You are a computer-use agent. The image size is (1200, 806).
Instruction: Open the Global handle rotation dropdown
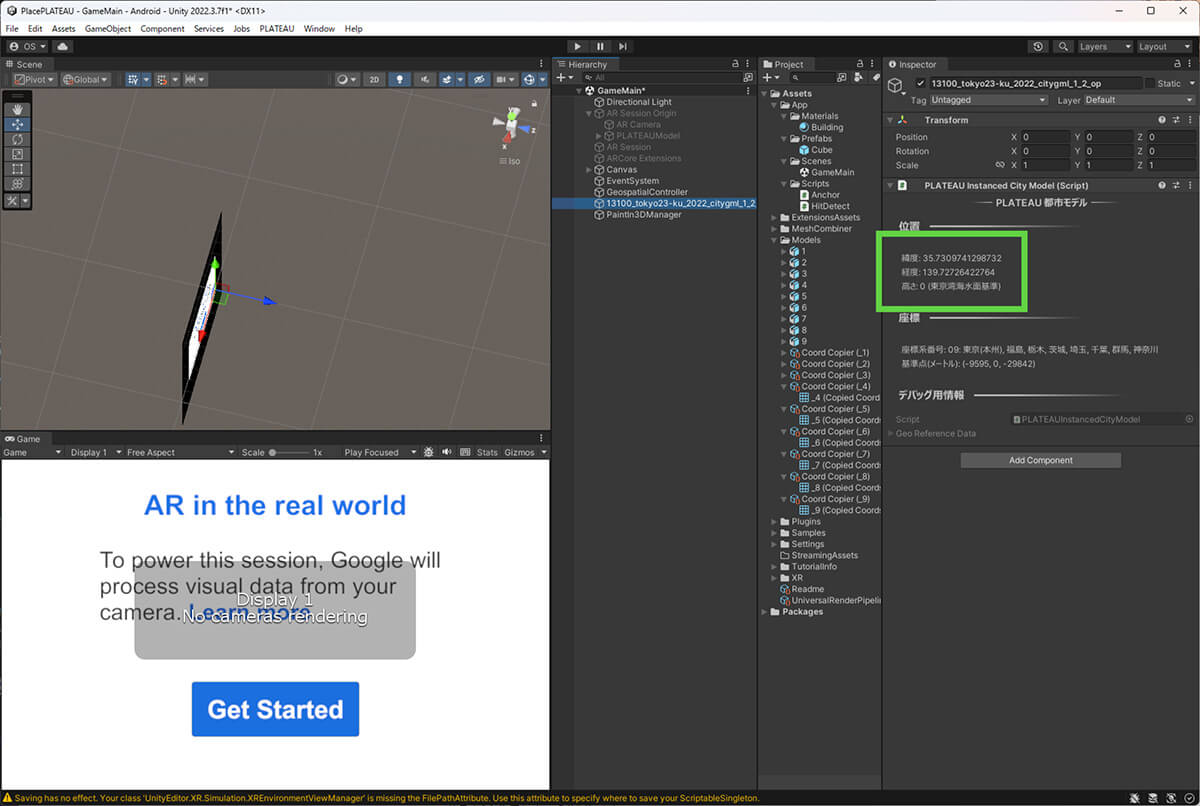pyautogui.click(x=87, y=79)
